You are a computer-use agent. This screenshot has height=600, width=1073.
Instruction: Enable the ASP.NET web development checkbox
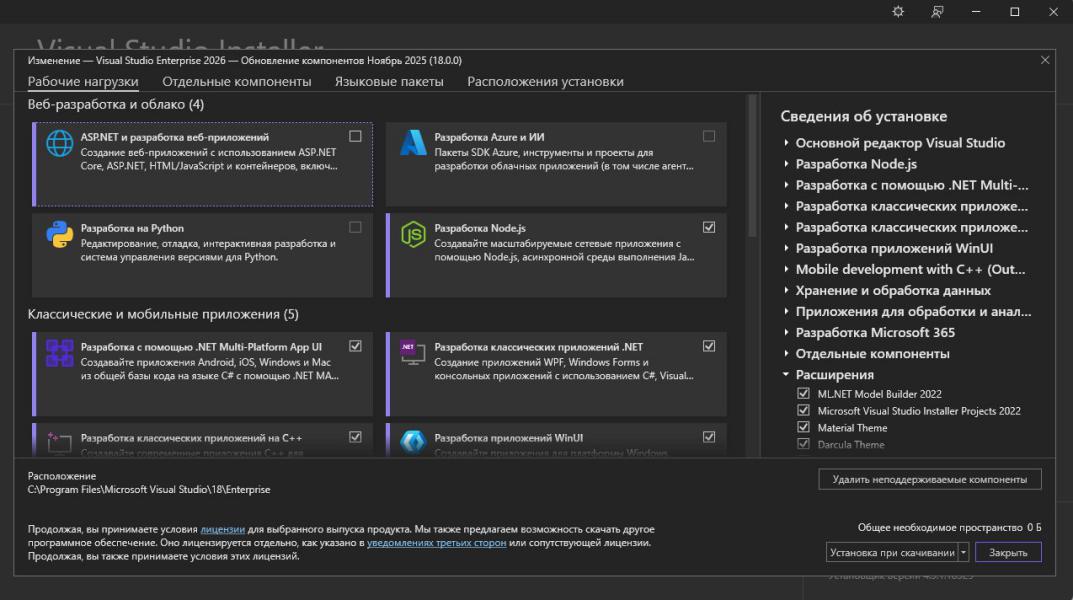click(356, 136)
